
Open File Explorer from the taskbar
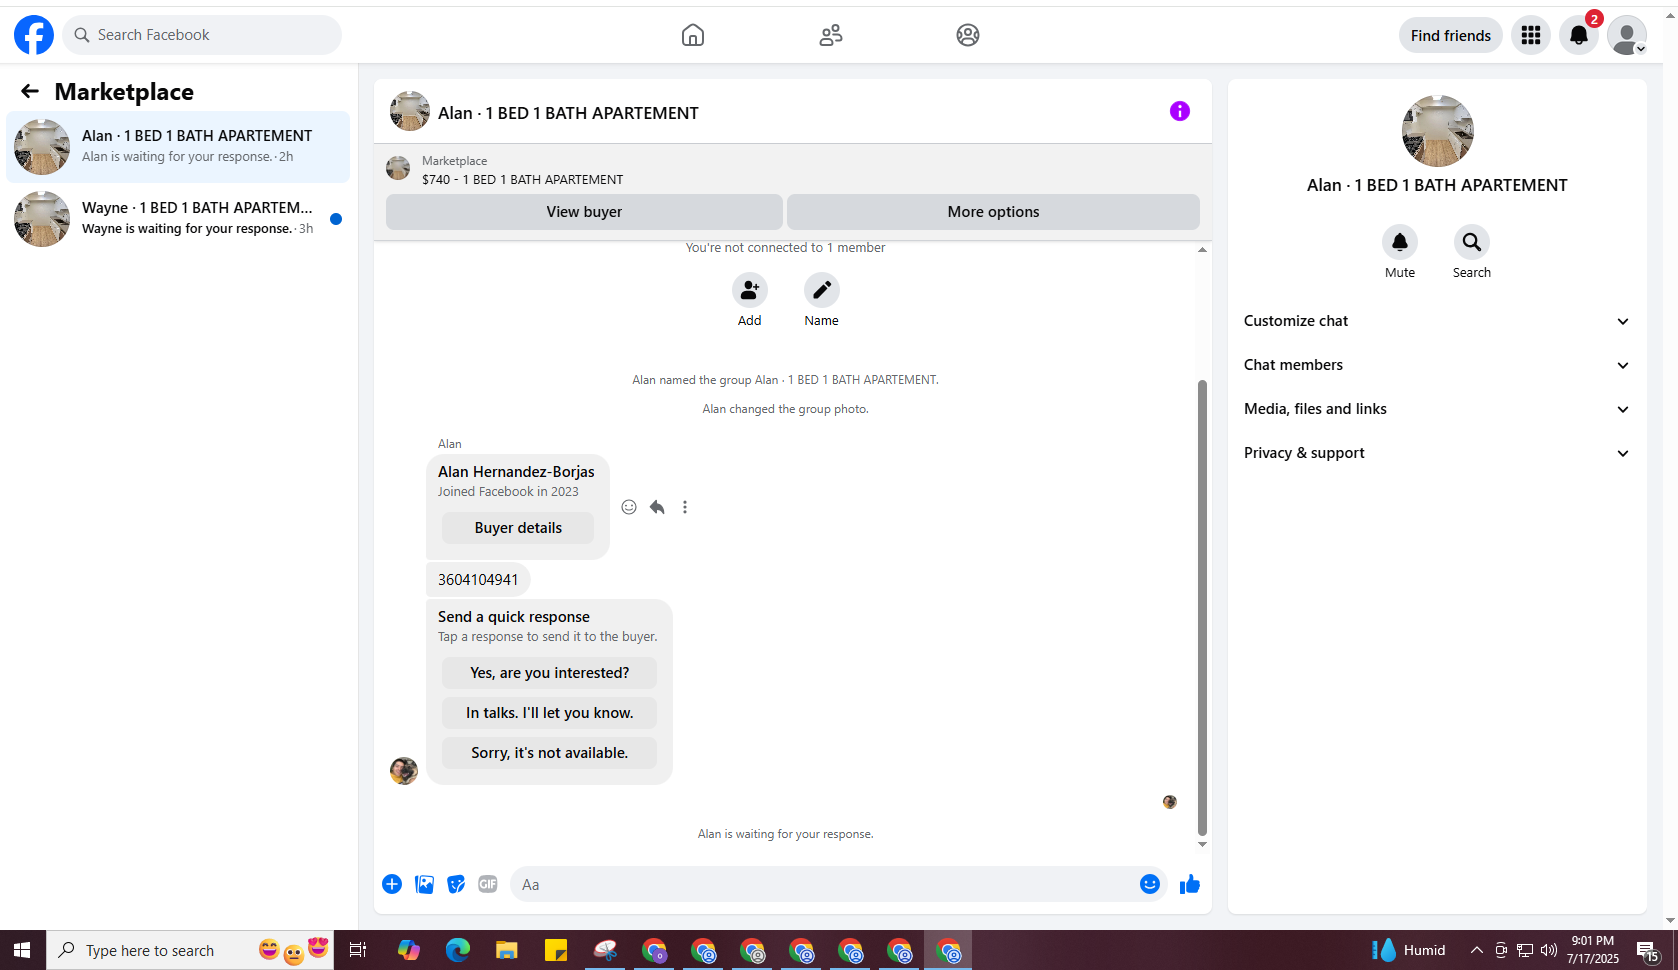(507, 950)
